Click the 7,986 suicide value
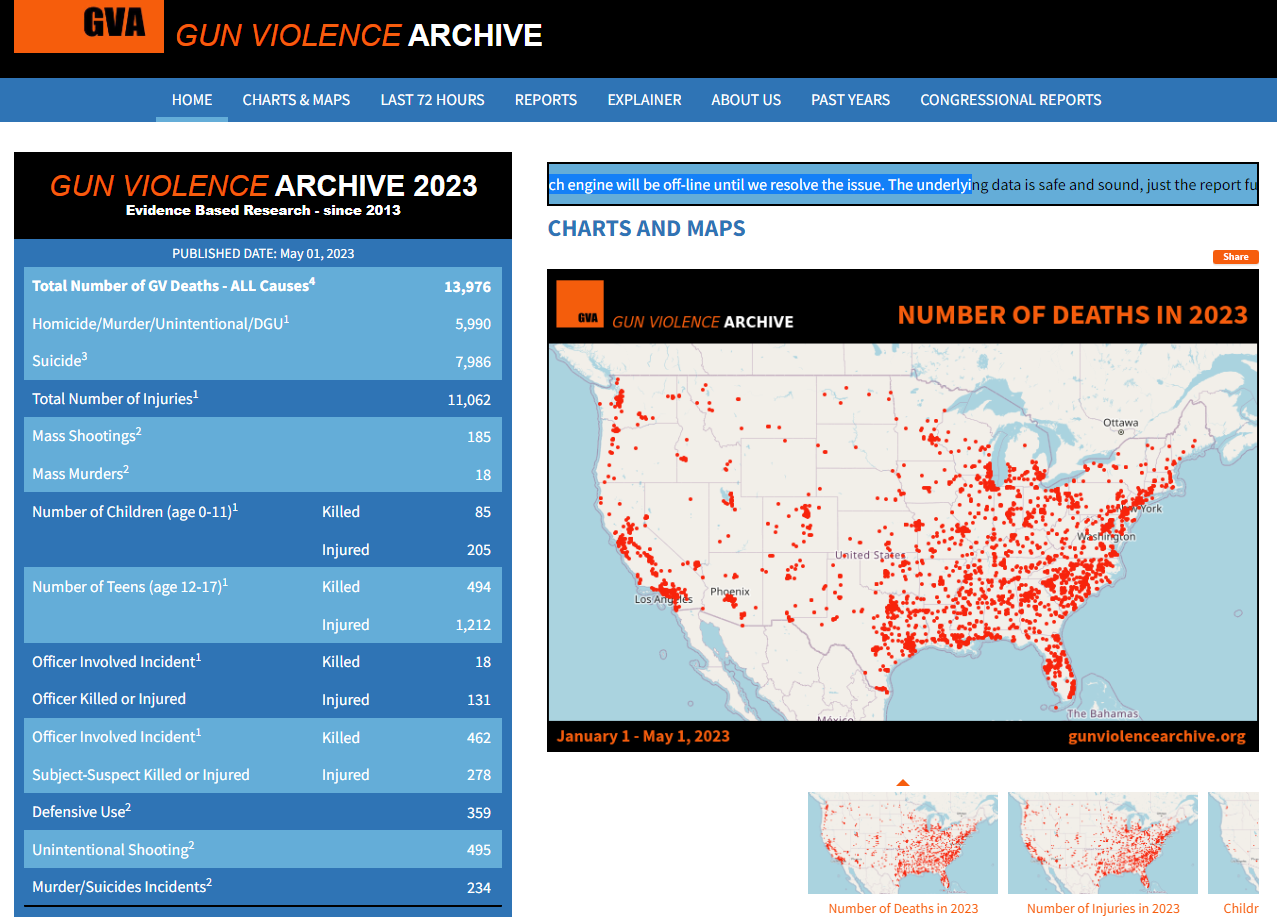 [473, 362]
